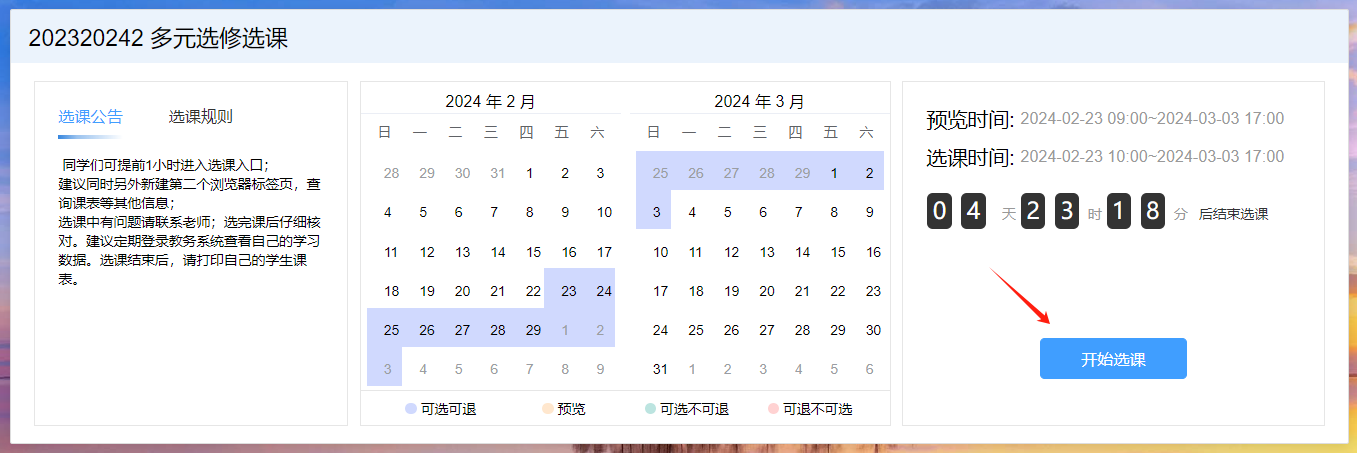Select the 23rd in the 2024年2月 calendar
The height and width of the screenshot is (453, 1357).
[569, 291]
